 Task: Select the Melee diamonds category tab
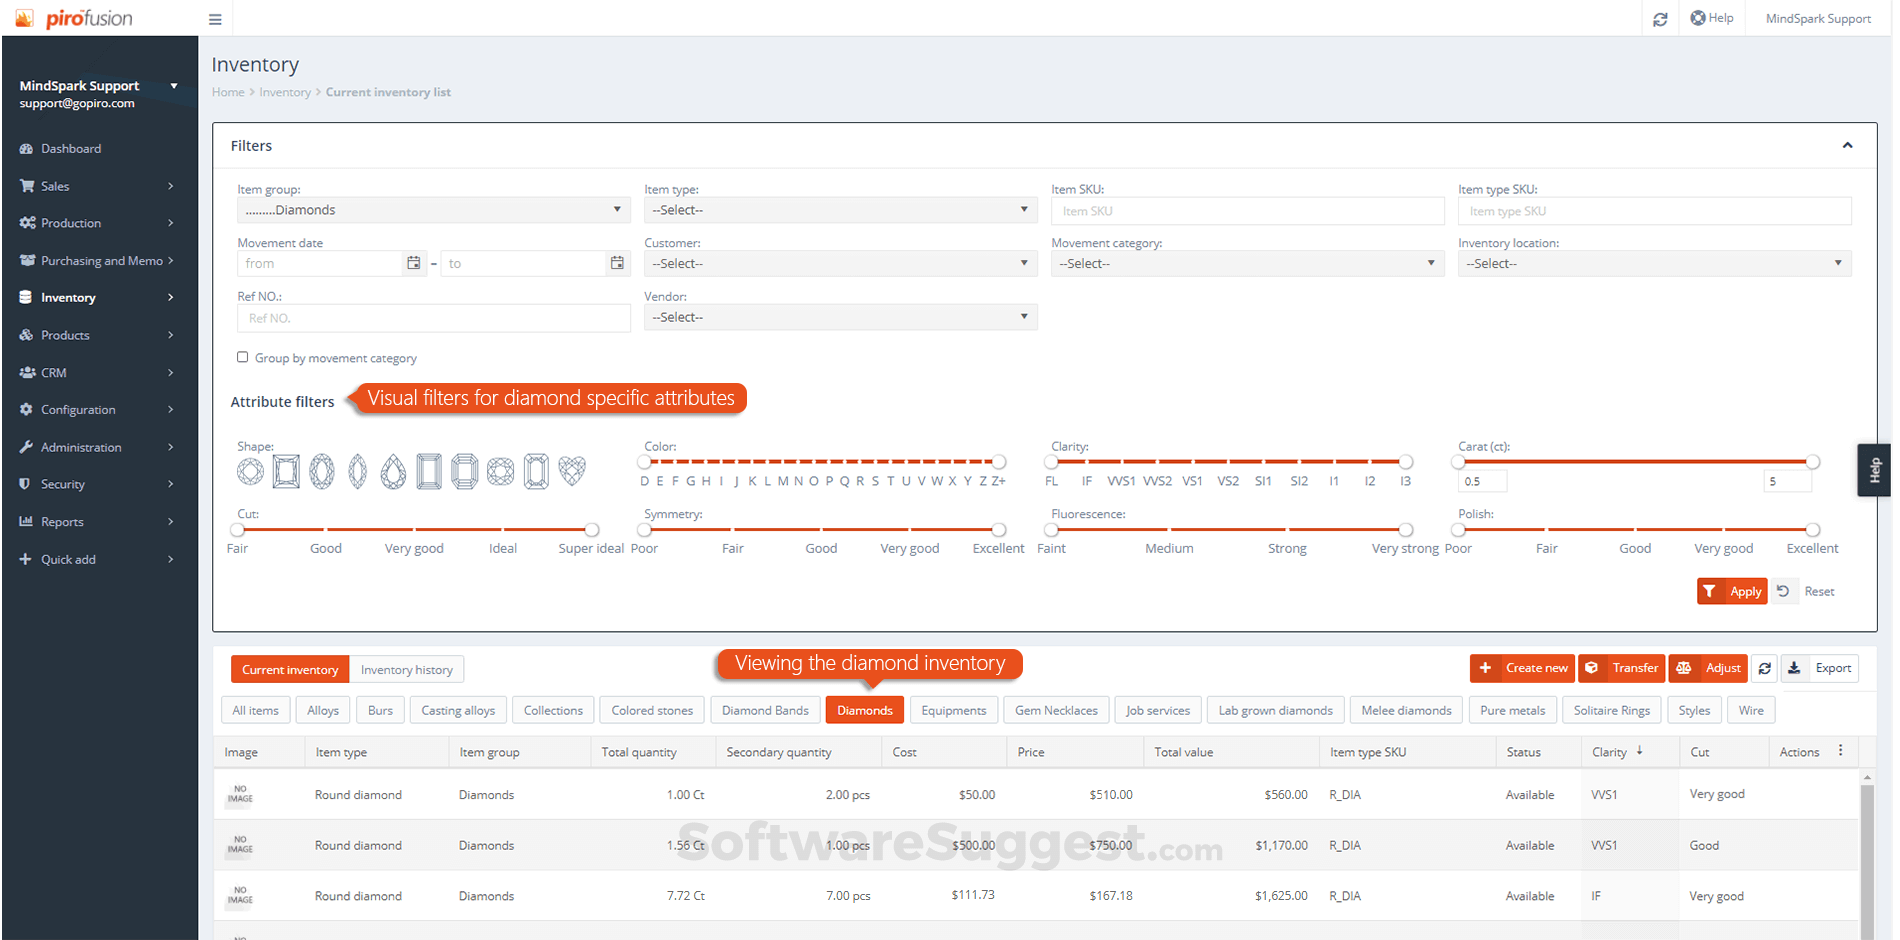click(x=1406, y=710)
